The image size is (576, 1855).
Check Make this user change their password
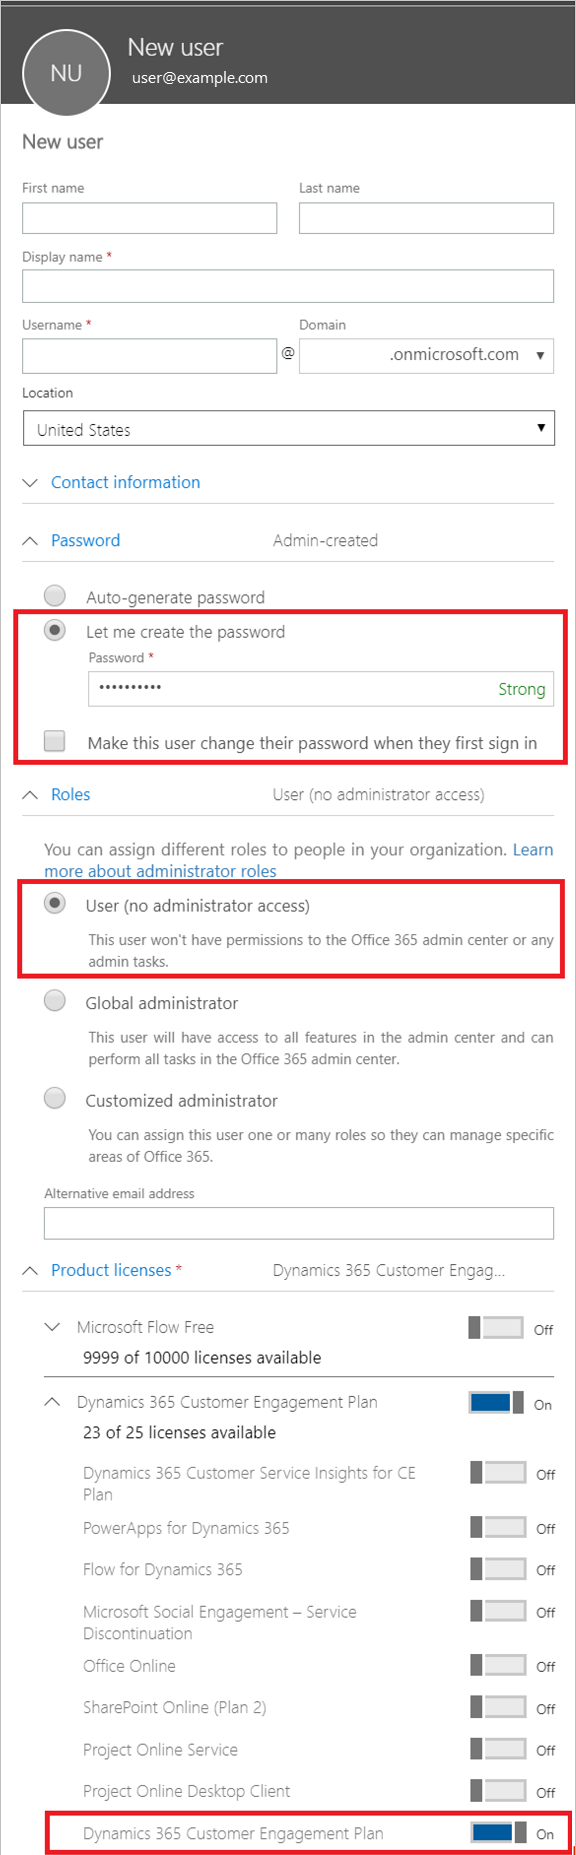(x=55, y=741)
